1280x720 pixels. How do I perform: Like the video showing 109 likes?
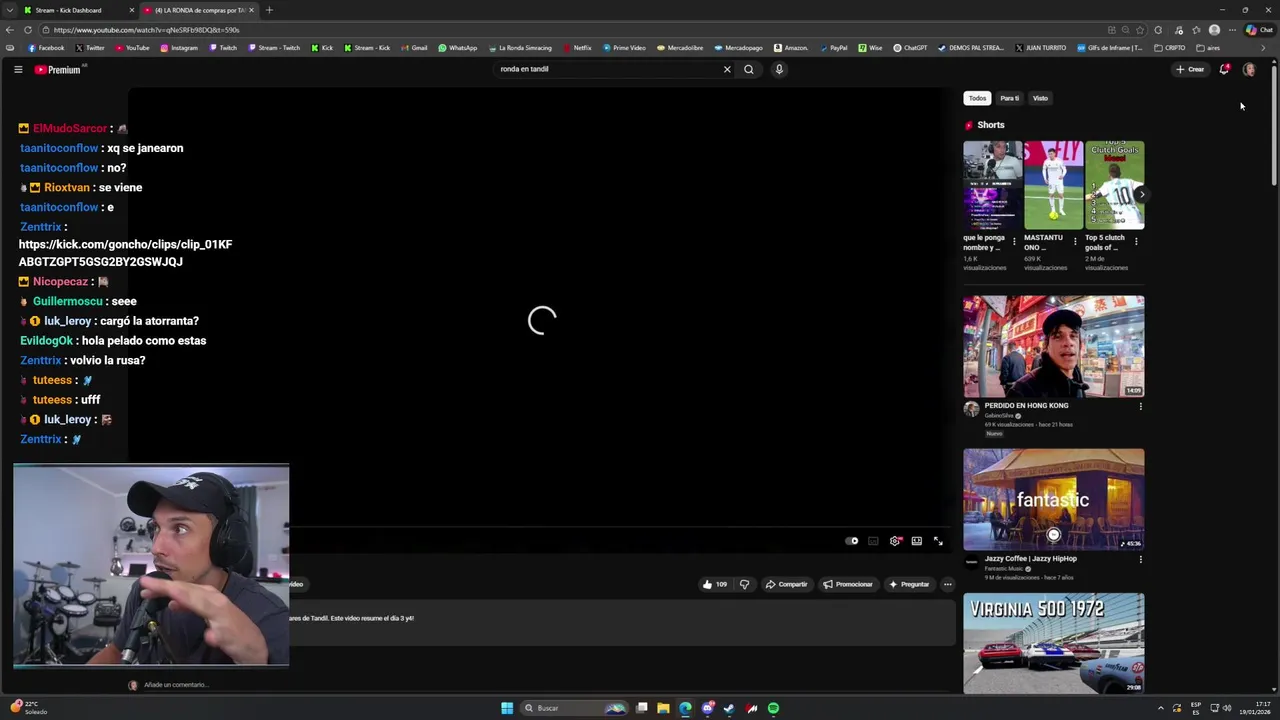[714, 584]
